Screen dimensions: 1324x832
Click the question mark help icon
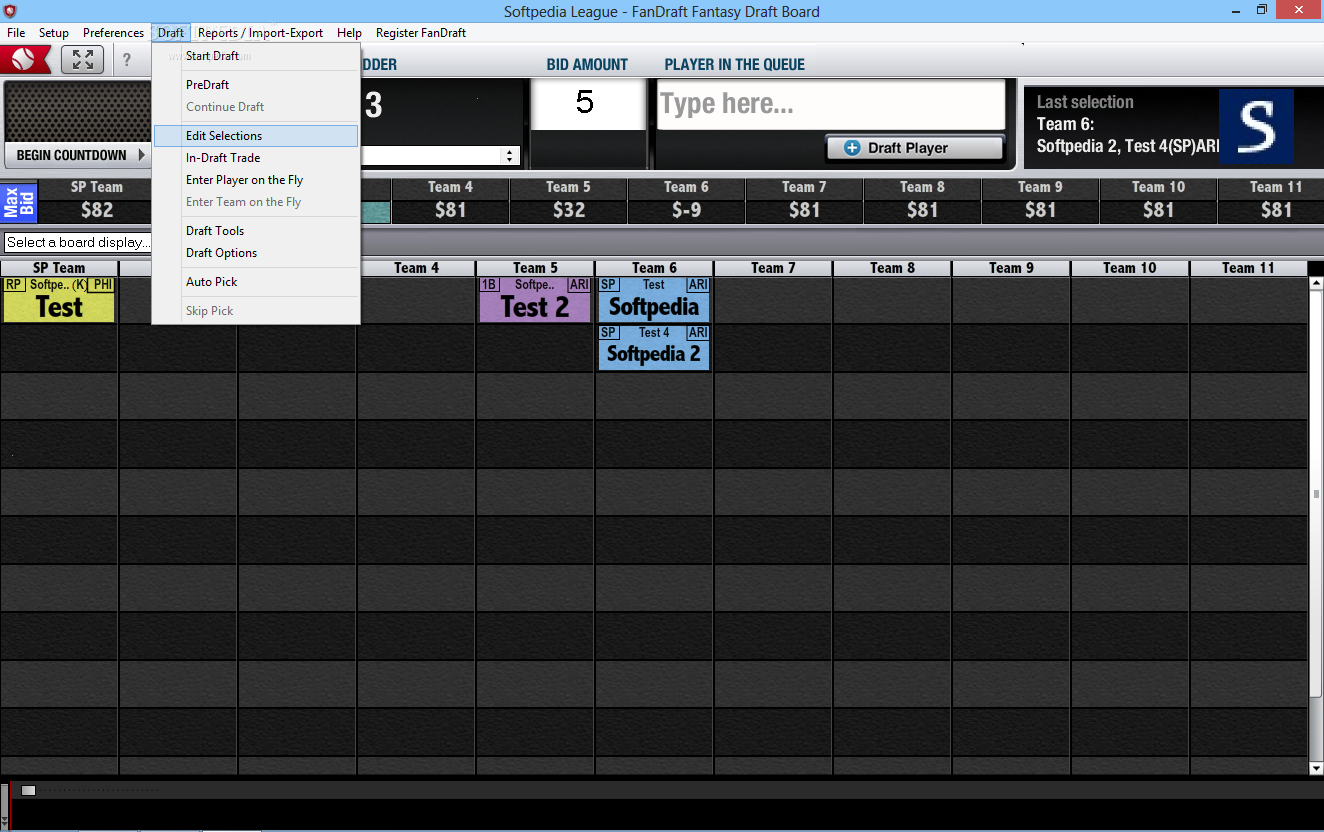(x=127, y=60)
